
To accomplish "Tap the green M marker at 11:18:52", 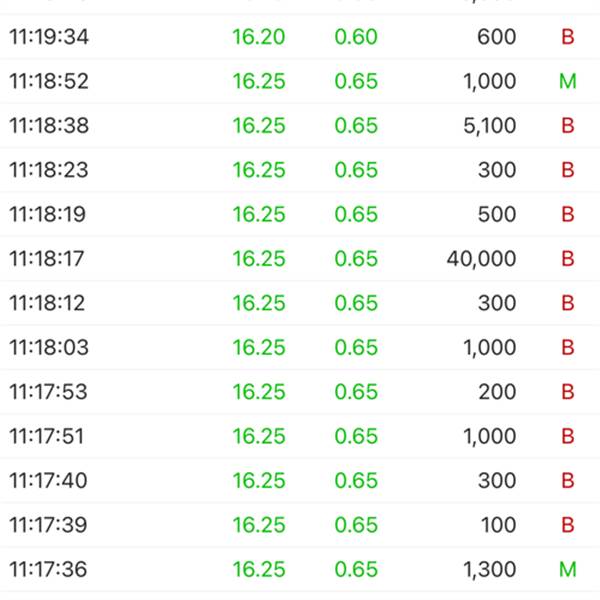I will click(x=567, y=81).
